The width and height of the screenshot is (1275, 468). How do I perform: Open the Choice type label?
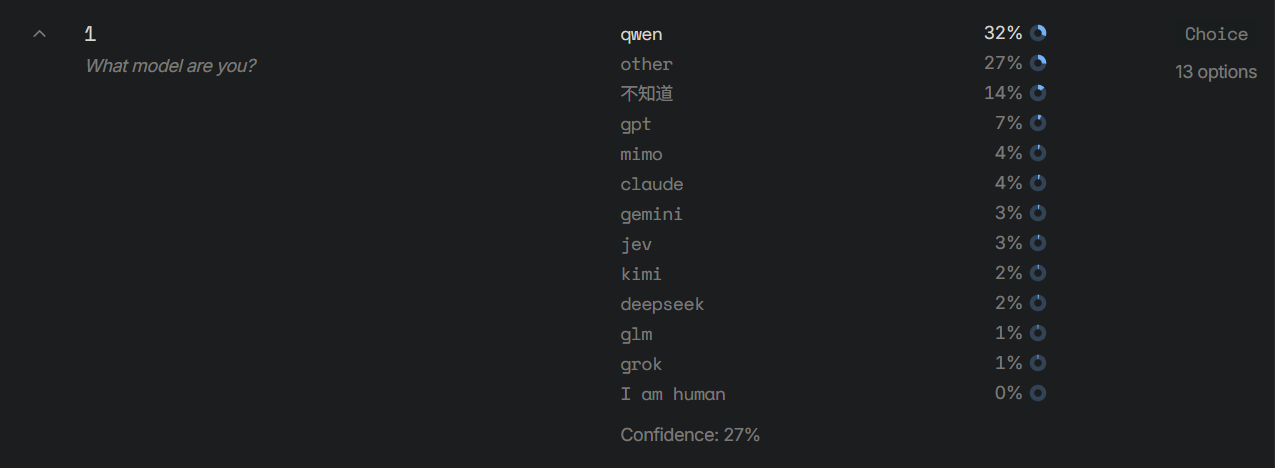(x=1216, y=34)
